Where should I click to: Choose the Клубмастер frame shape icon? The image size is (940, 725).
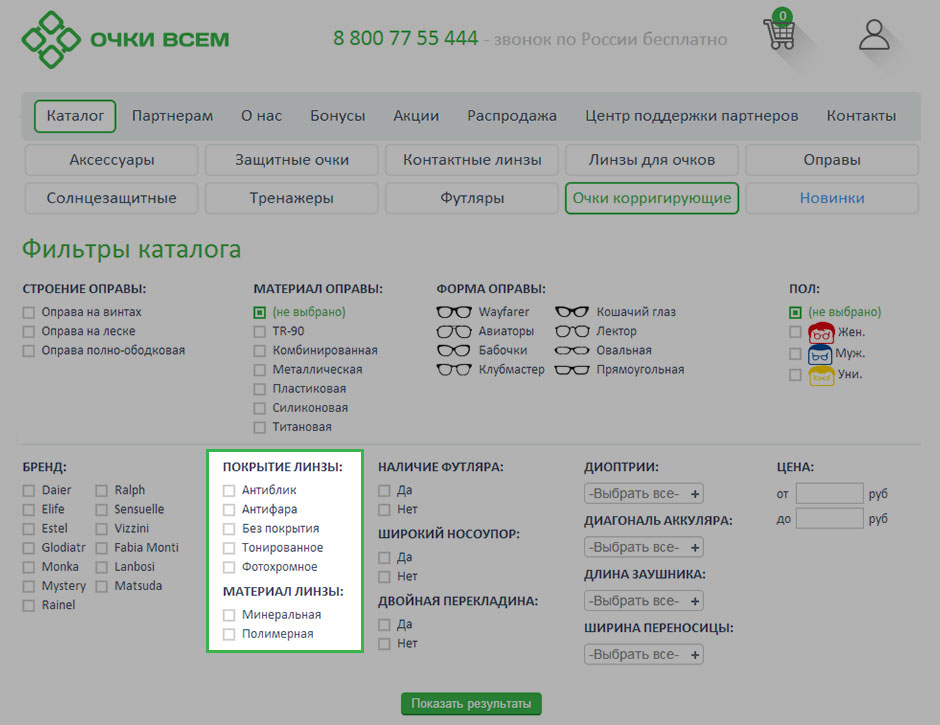(x=454, y=370)
